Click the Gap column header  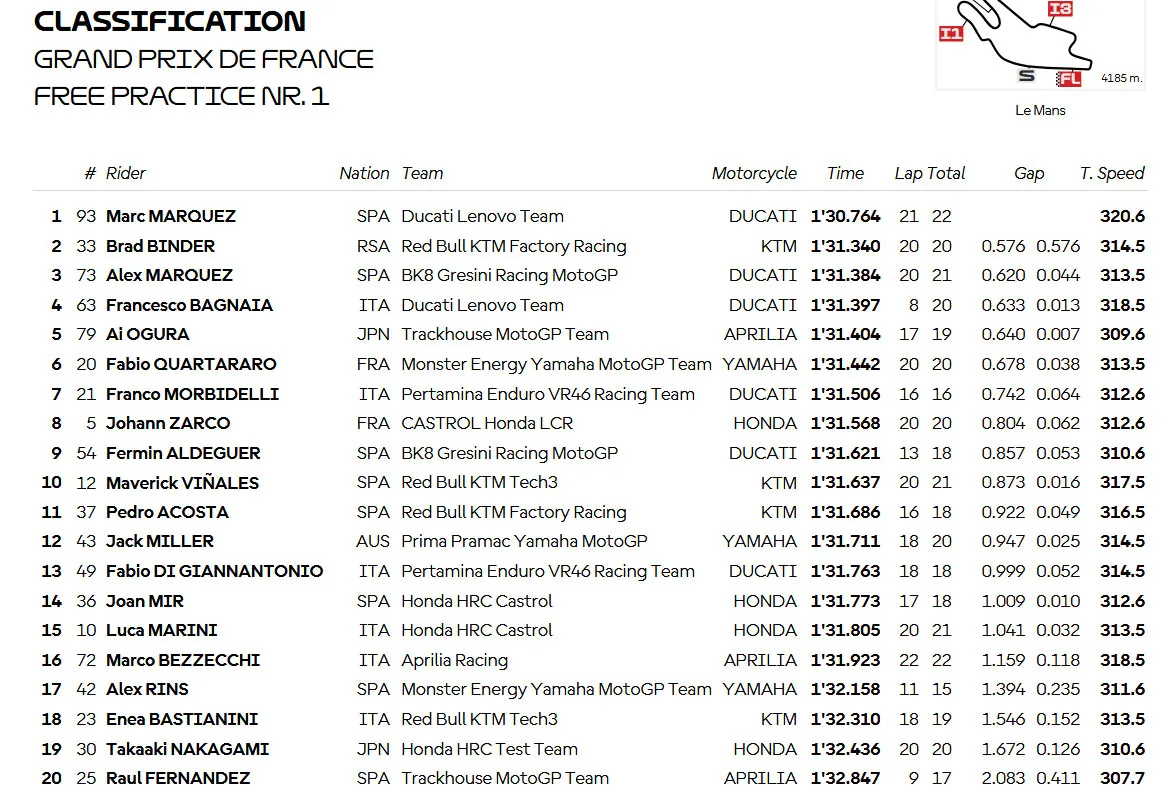click(x=1028, y=173)
